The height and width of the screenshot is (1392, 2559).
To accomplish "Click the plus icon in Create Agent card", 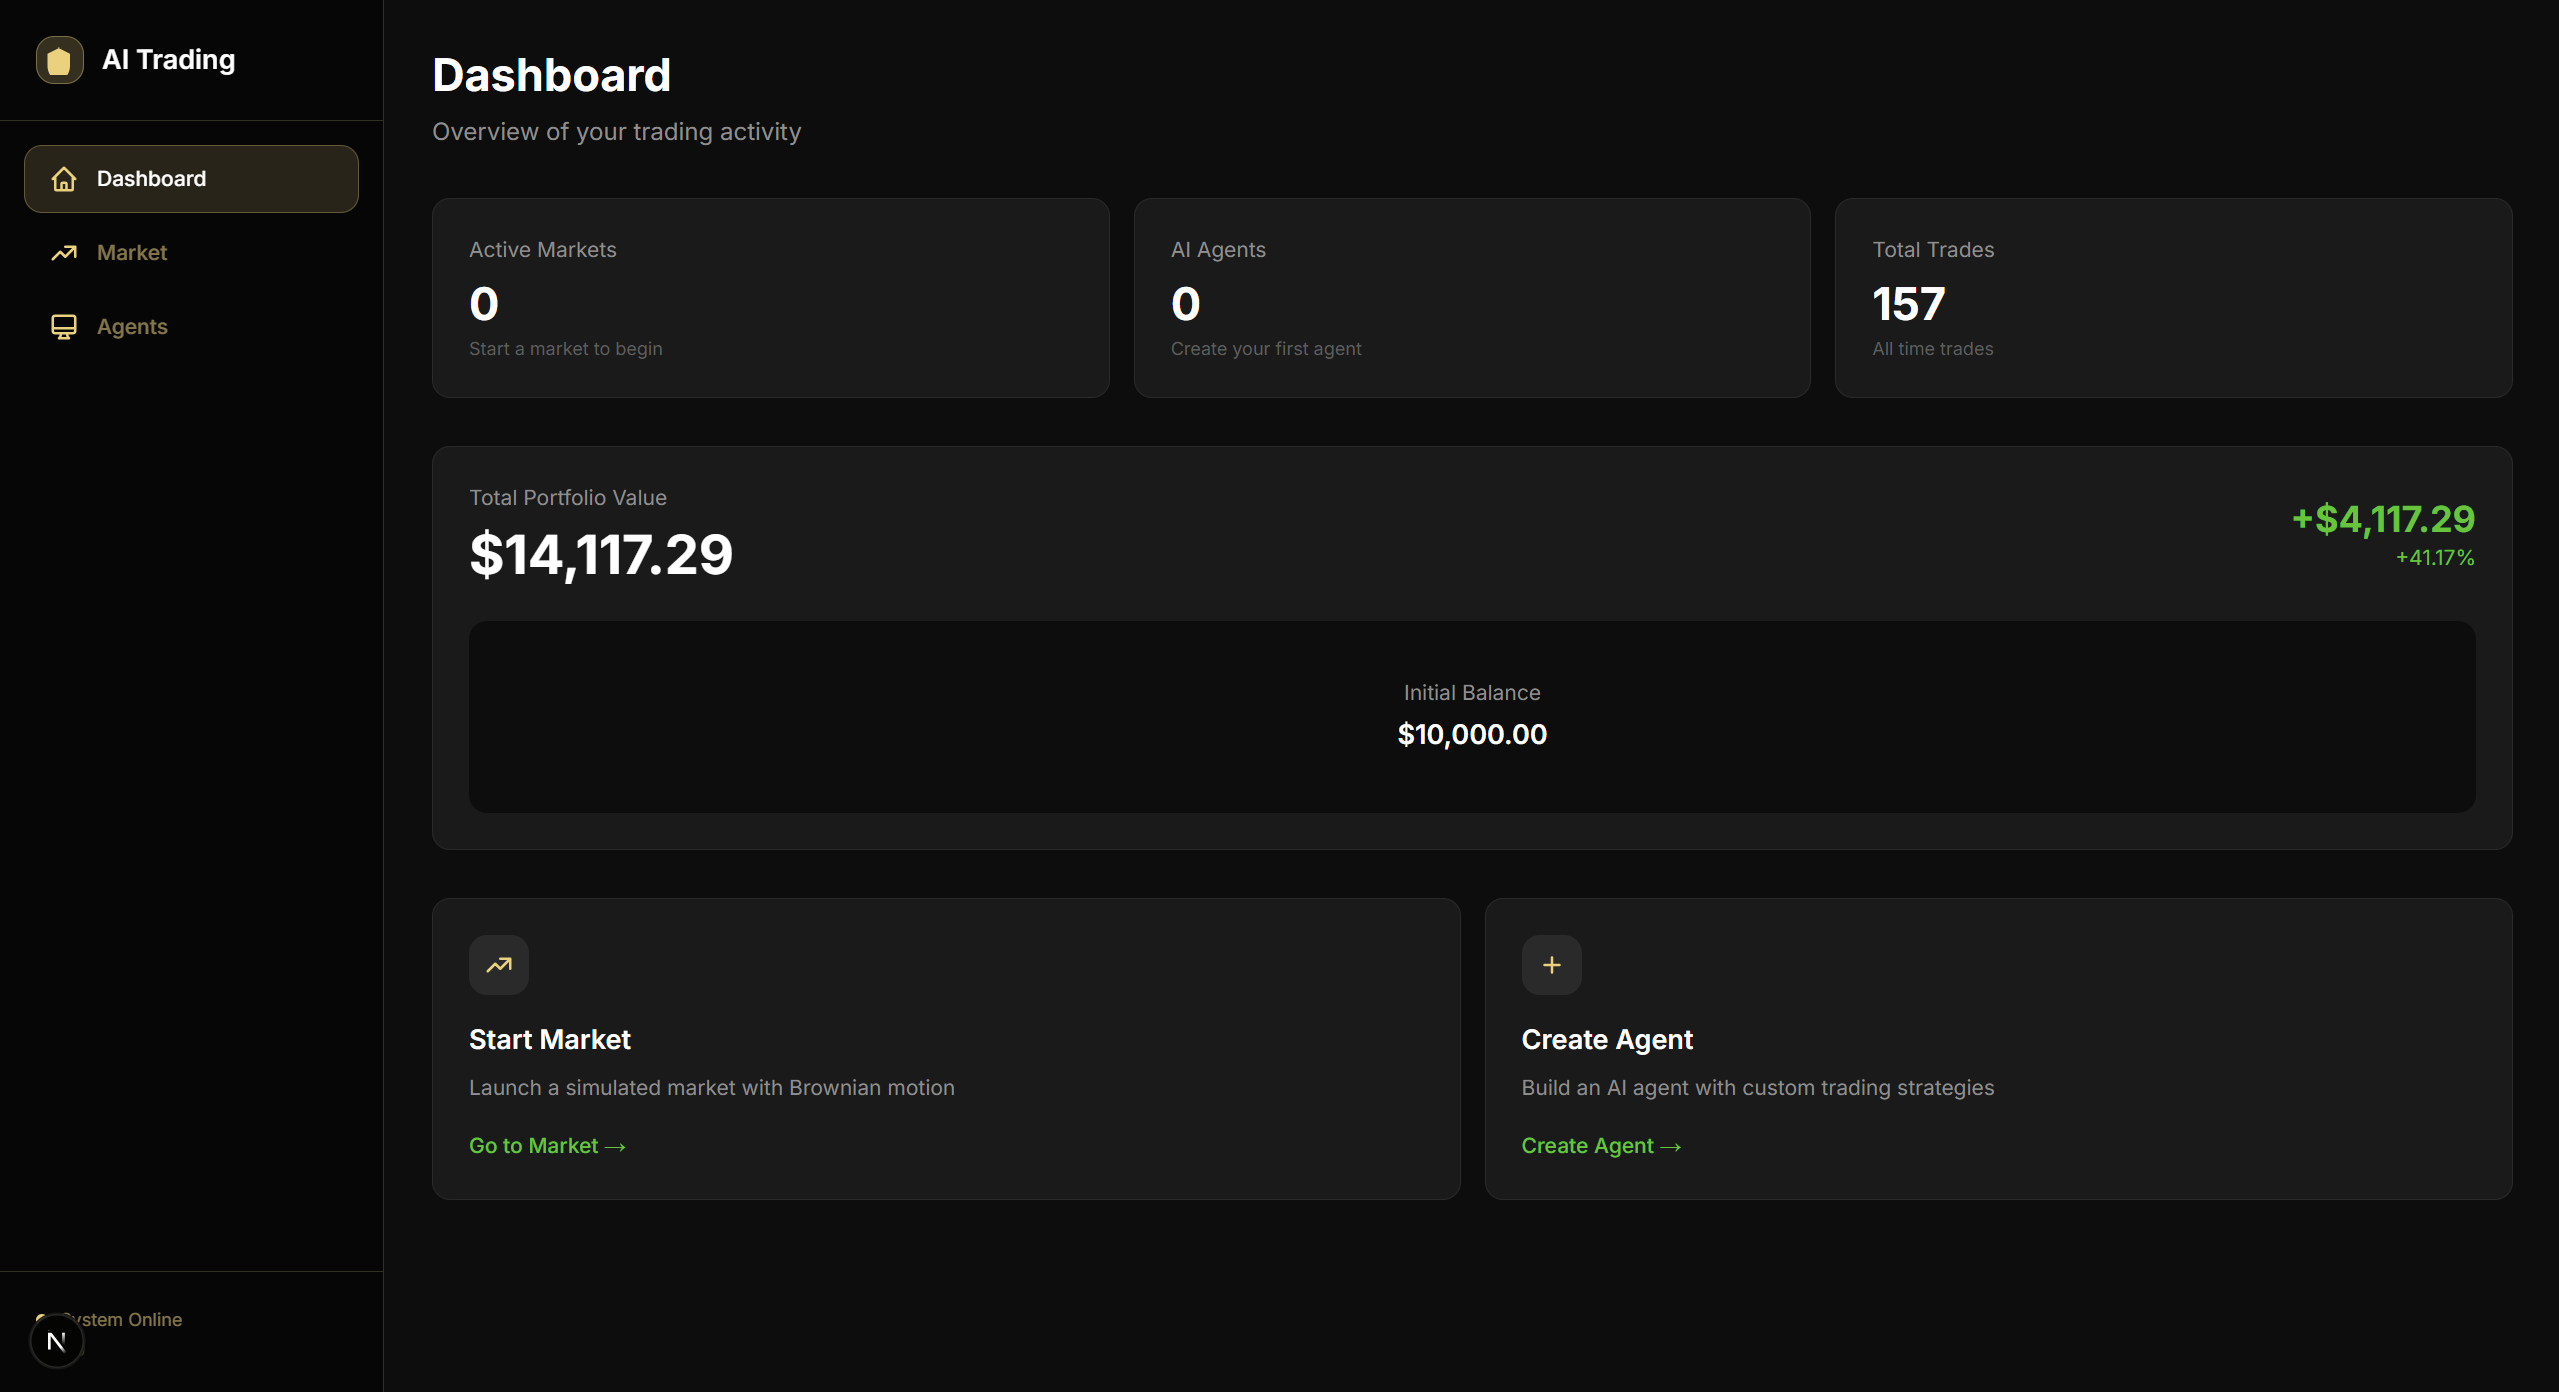I will coord(1551,965).
